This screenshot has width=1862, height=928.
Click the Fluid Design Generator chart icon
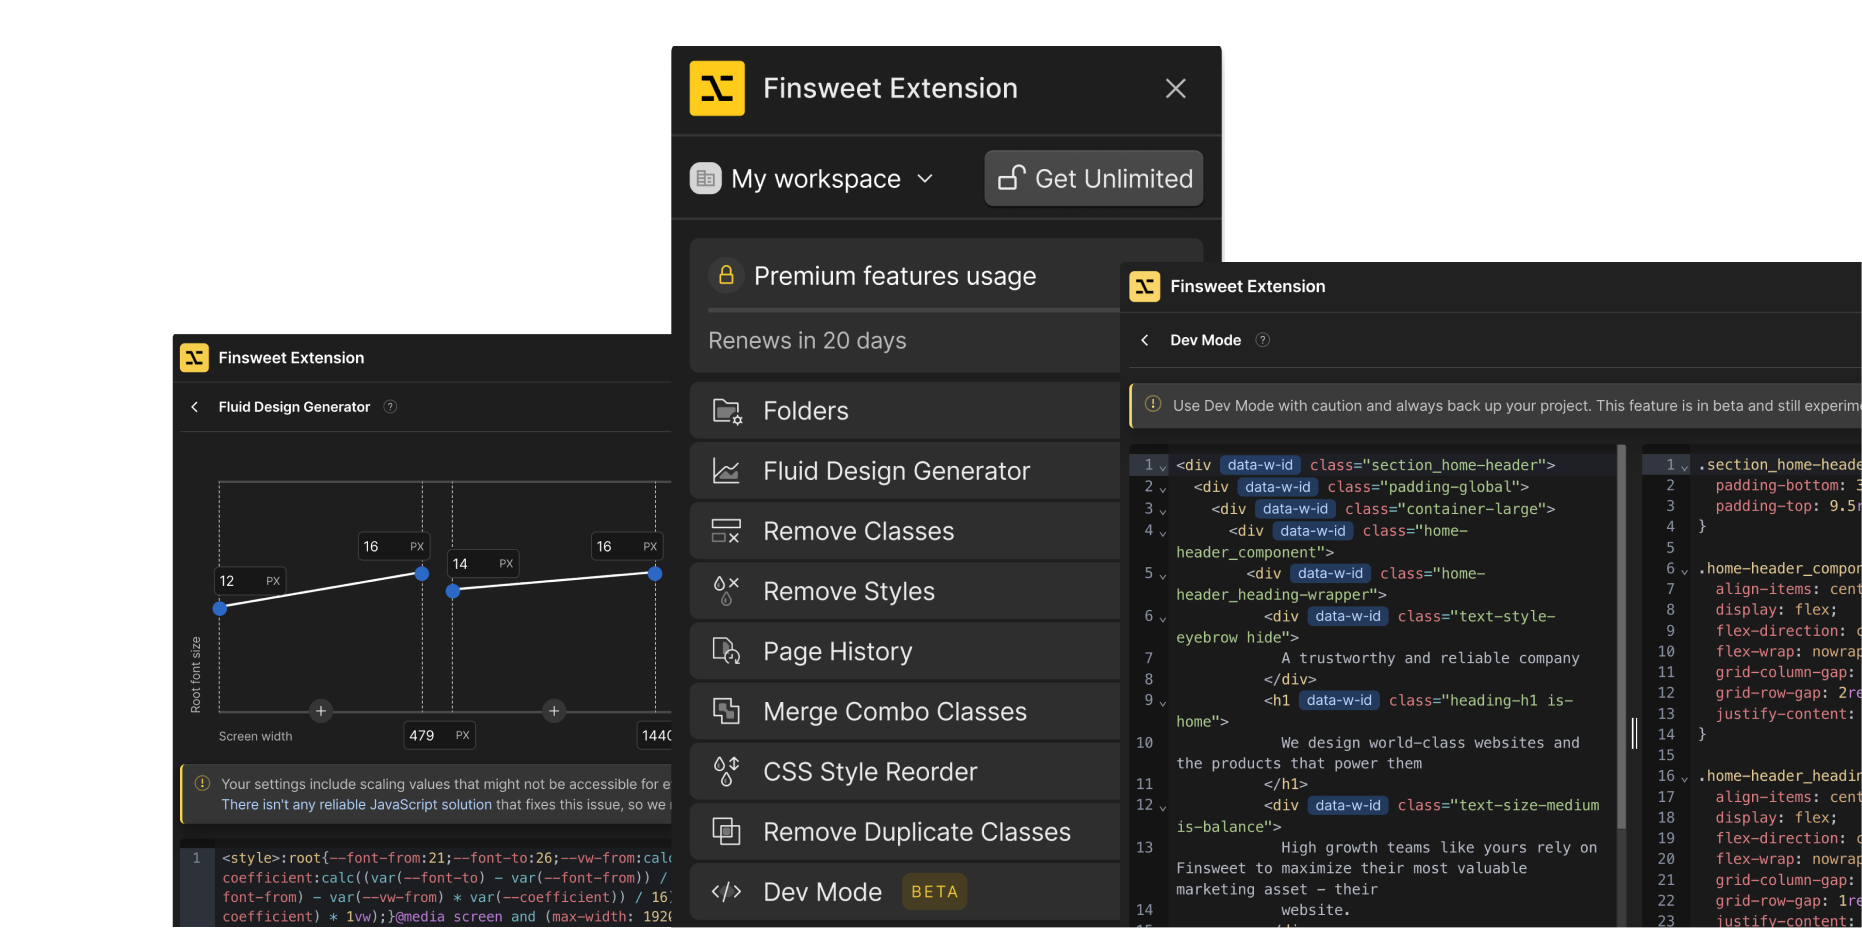(x=726, y=471)
